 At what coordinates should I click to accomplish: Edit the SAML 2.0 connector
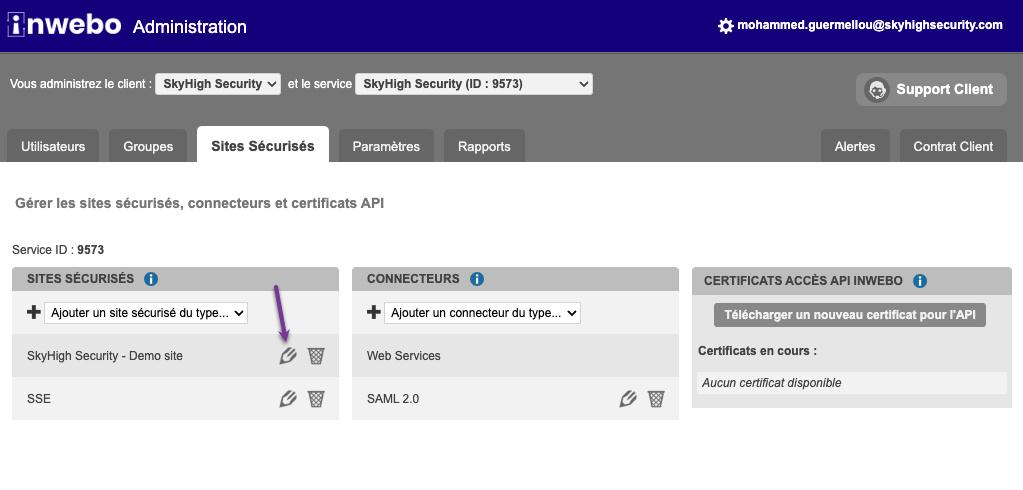pyautogui.click(x=628, y=398)
